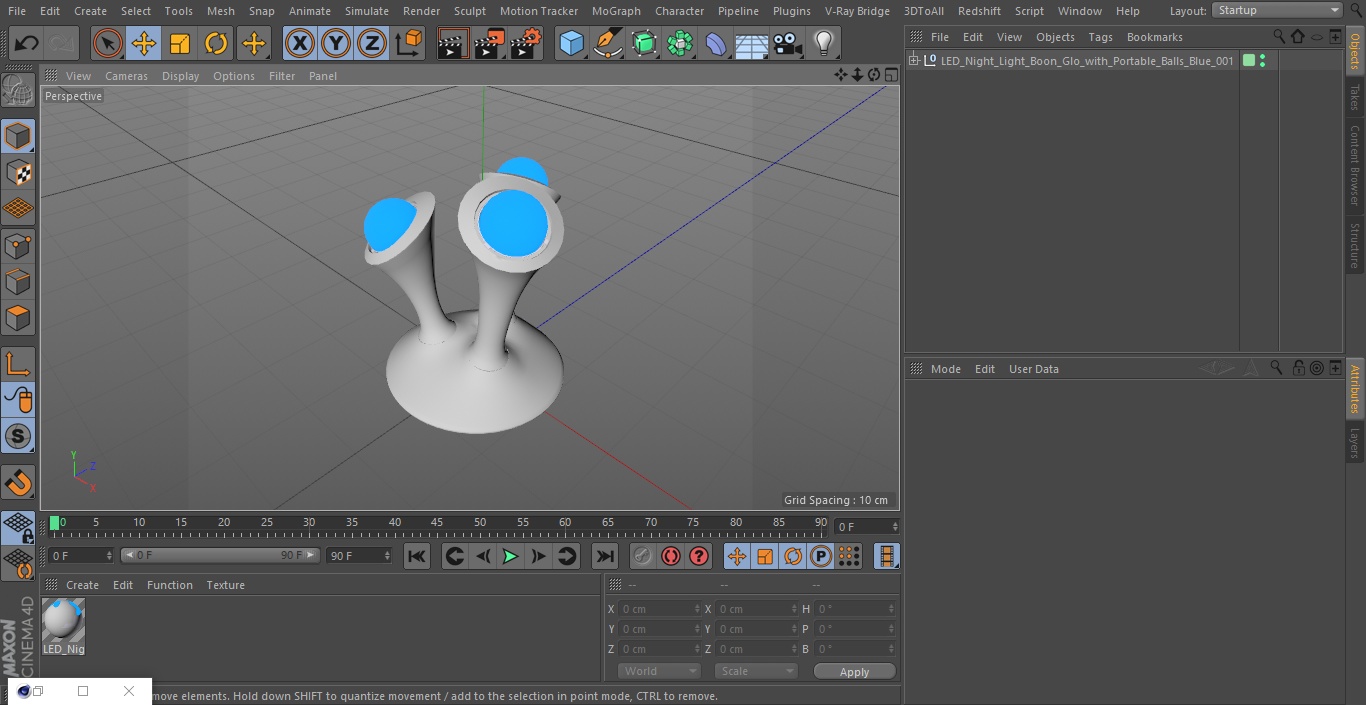Viewport: 1366px width, 705px height.
Task: Add a Camera object
Action: tap(788, 44)
